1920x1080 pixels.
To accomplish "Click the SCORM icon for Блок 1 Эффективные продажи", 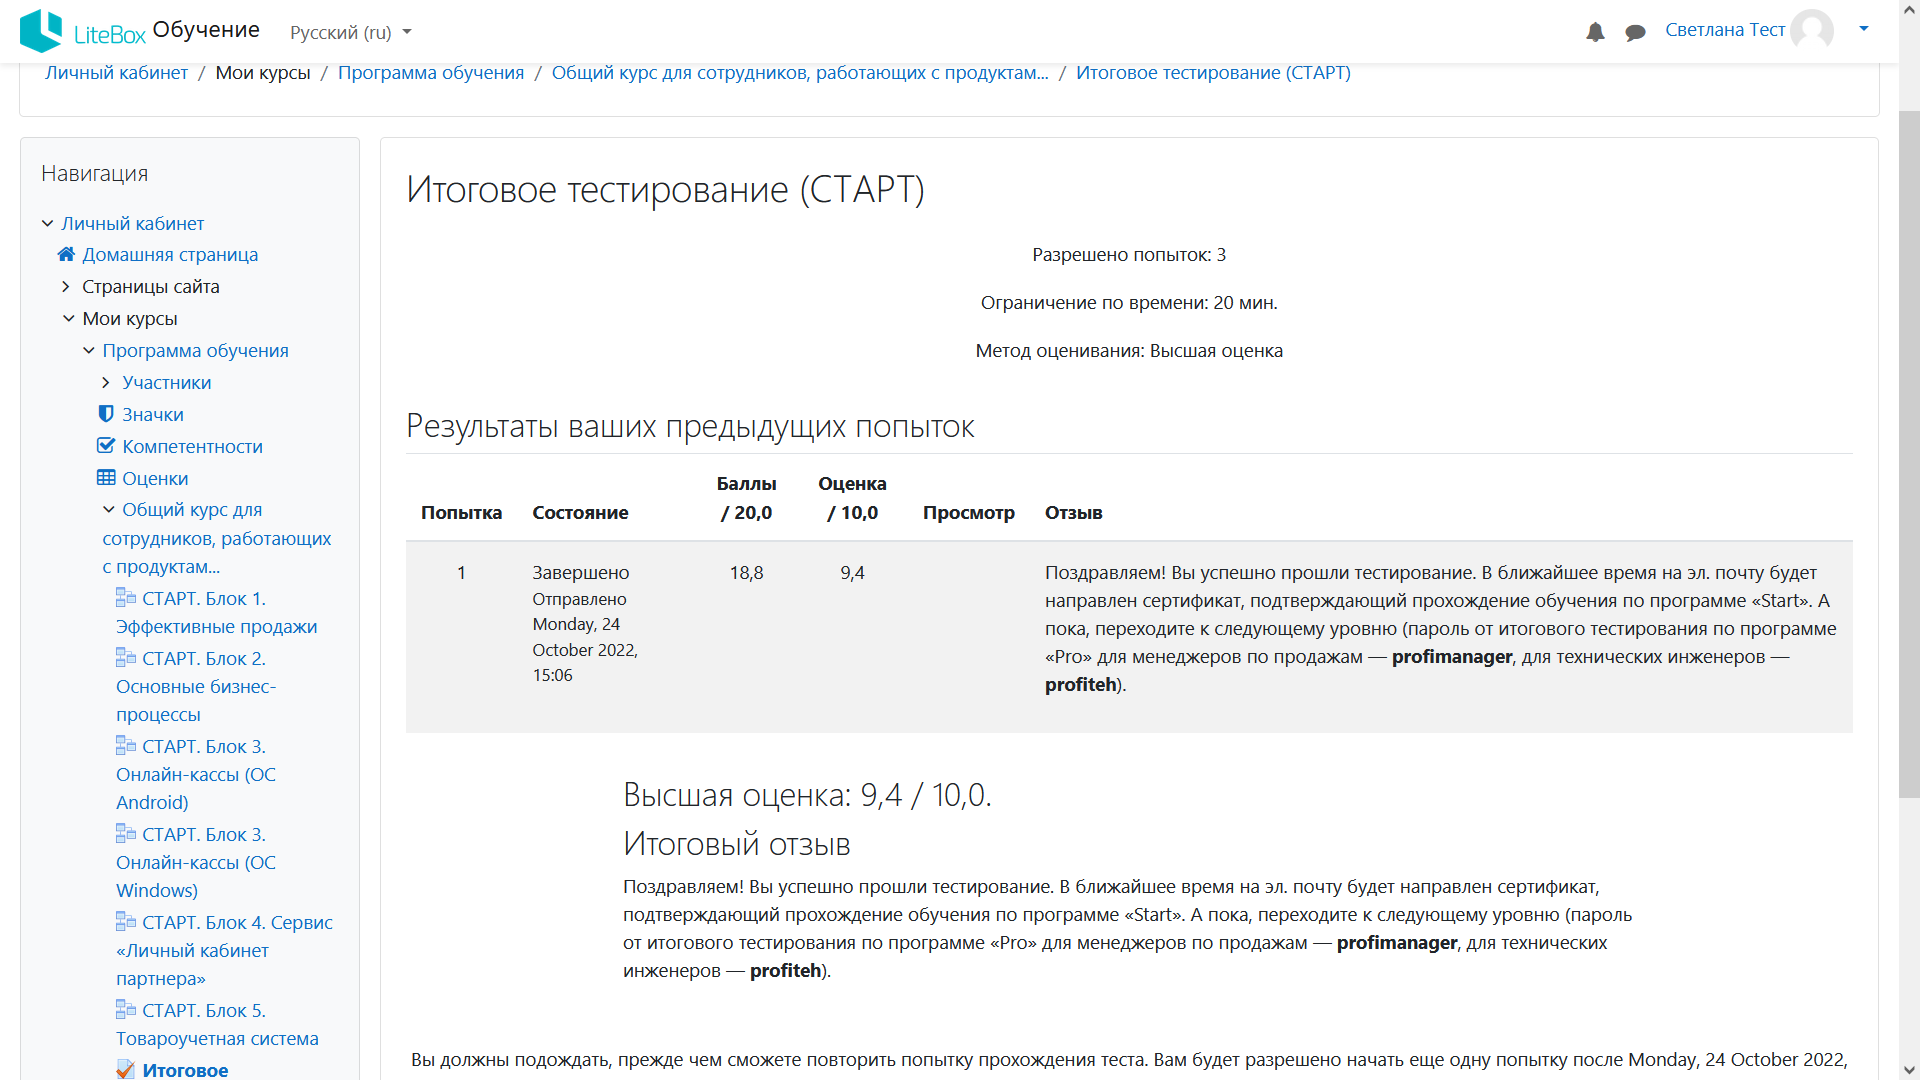I will click(x=126, y=598).
